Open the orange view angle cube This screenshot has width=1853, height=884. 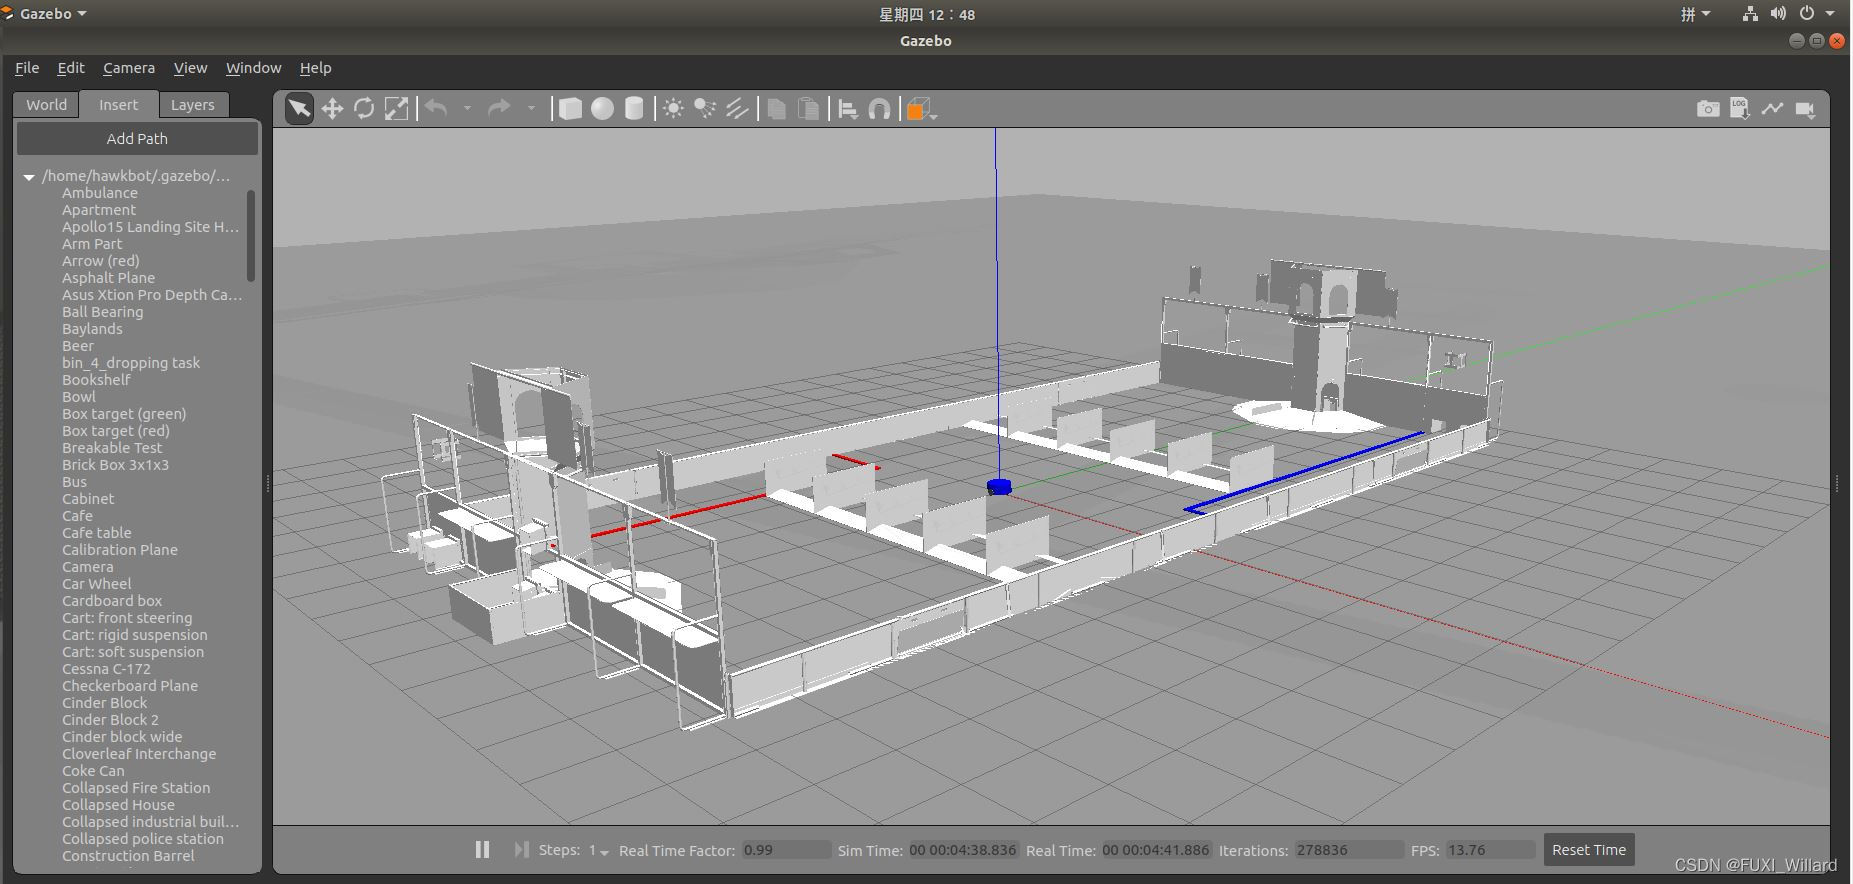click(918, 109)
